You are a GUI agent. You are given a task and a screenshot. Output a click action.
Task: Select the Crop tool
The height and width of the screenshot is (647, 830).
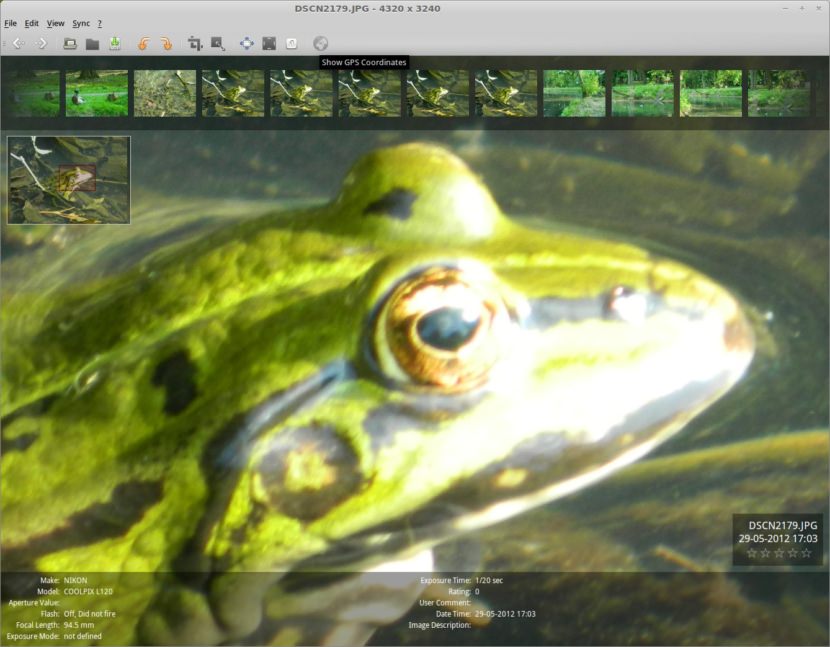pyautogui.click(x=194, y=43)
